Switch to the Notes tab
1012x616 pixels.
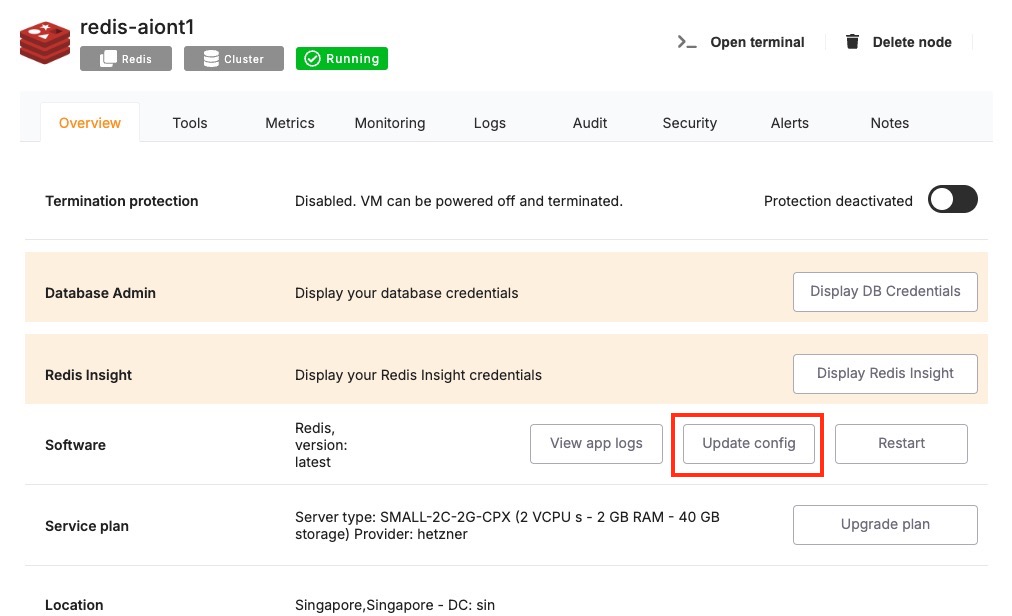pos(890,123)
